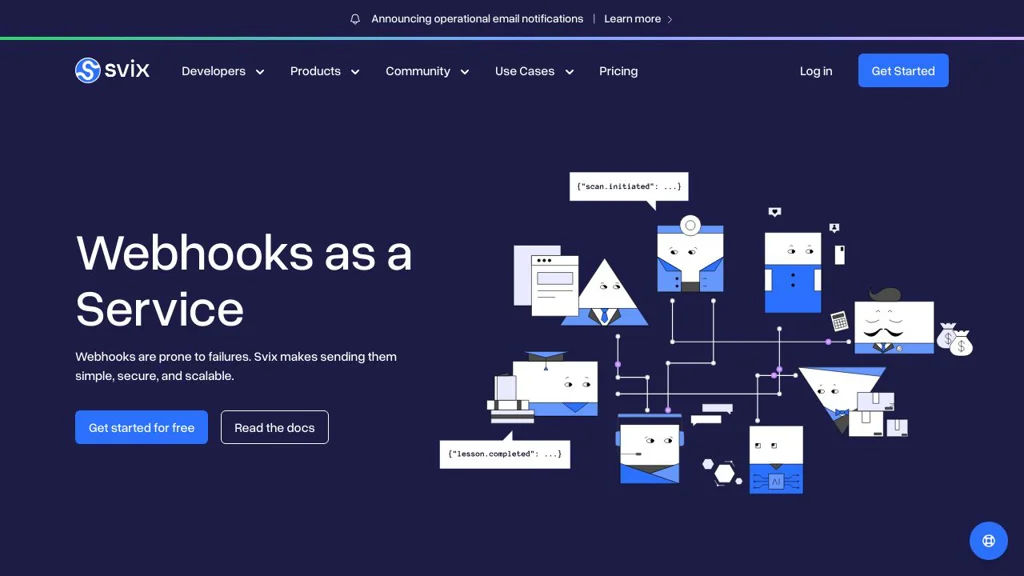
Task: Click the bell icon in announcement bar
Action: 355,19
